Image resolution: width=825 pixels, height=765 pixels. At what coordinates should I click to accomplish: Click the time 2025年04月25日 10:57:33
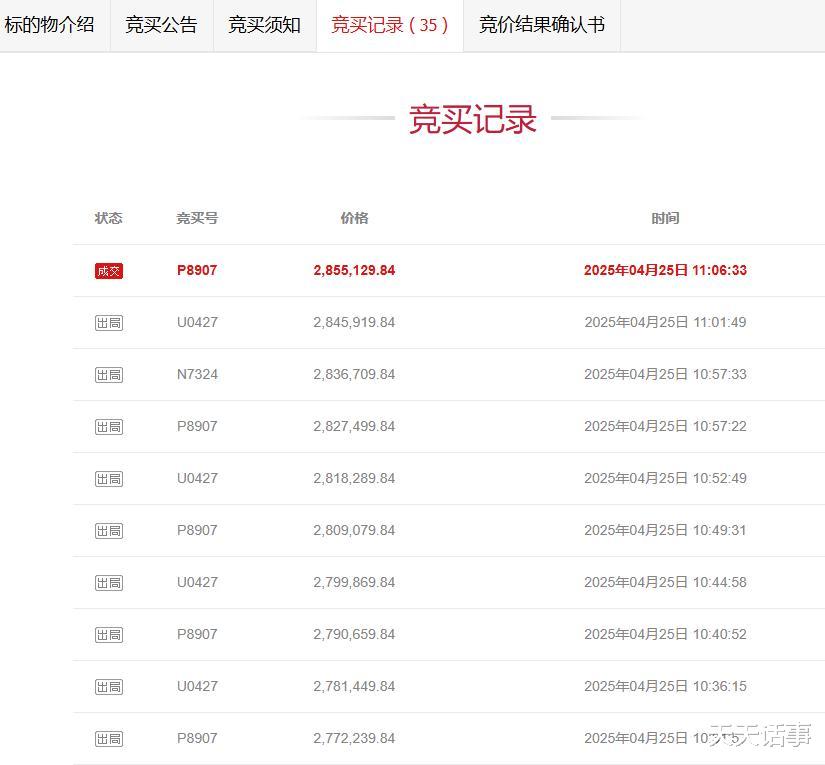point(665,374)
